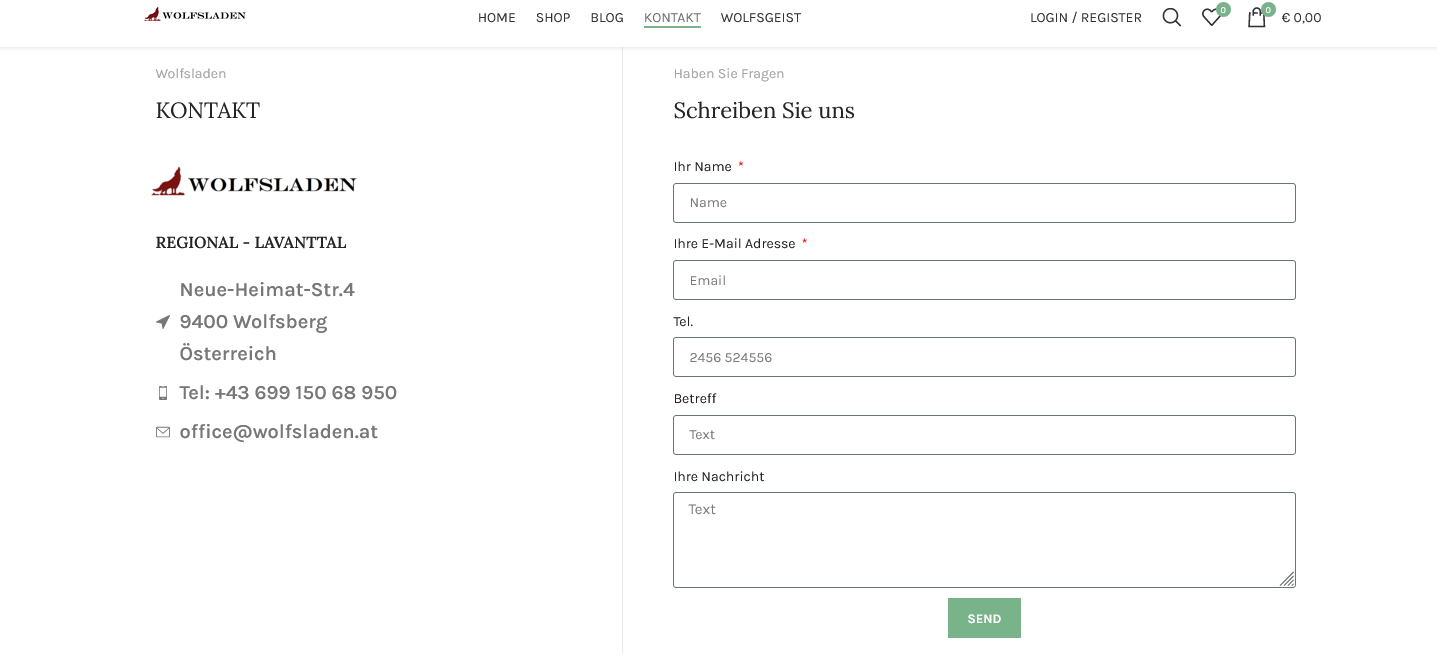
Task: Open the shopping bag cart icon
Action: (1256, 17)
